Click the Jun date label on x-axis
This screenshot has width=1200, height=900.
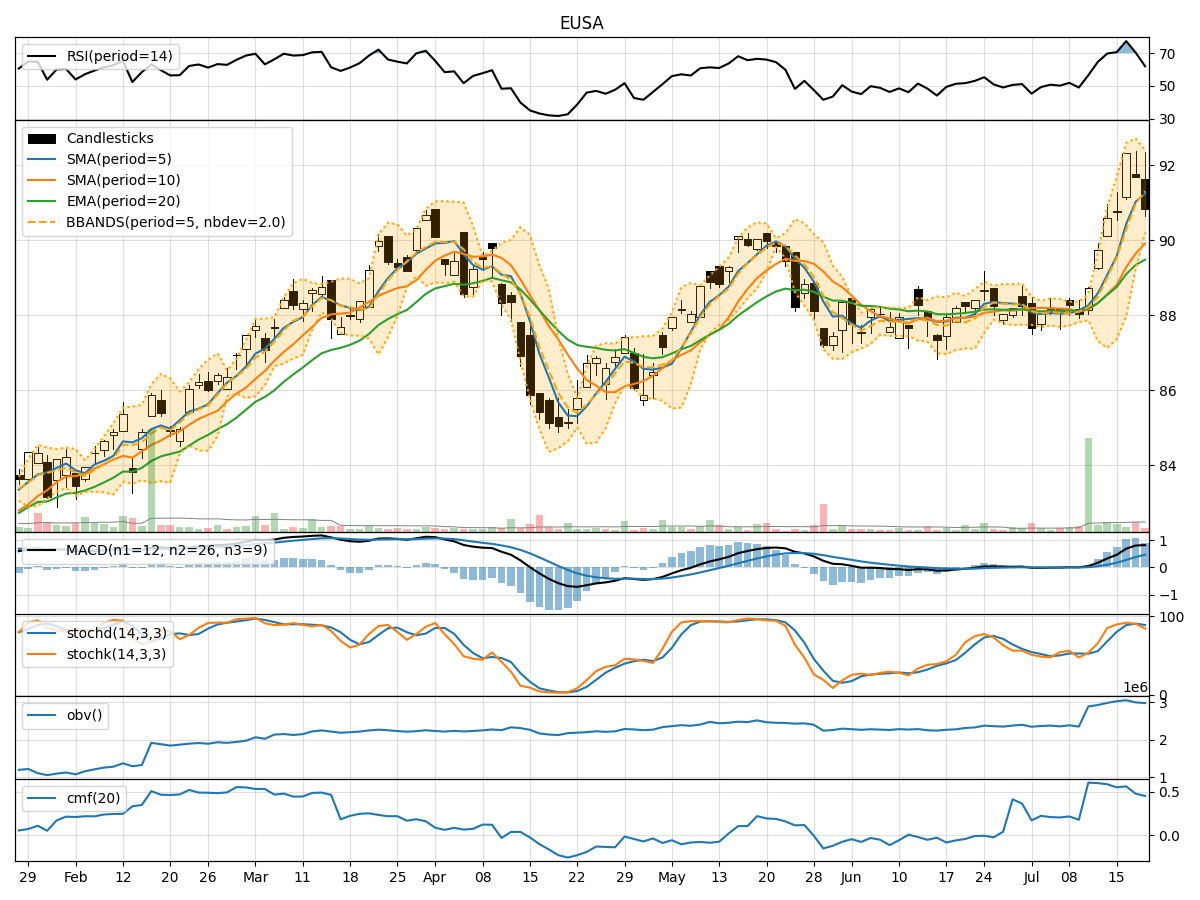tap(851, 876)
